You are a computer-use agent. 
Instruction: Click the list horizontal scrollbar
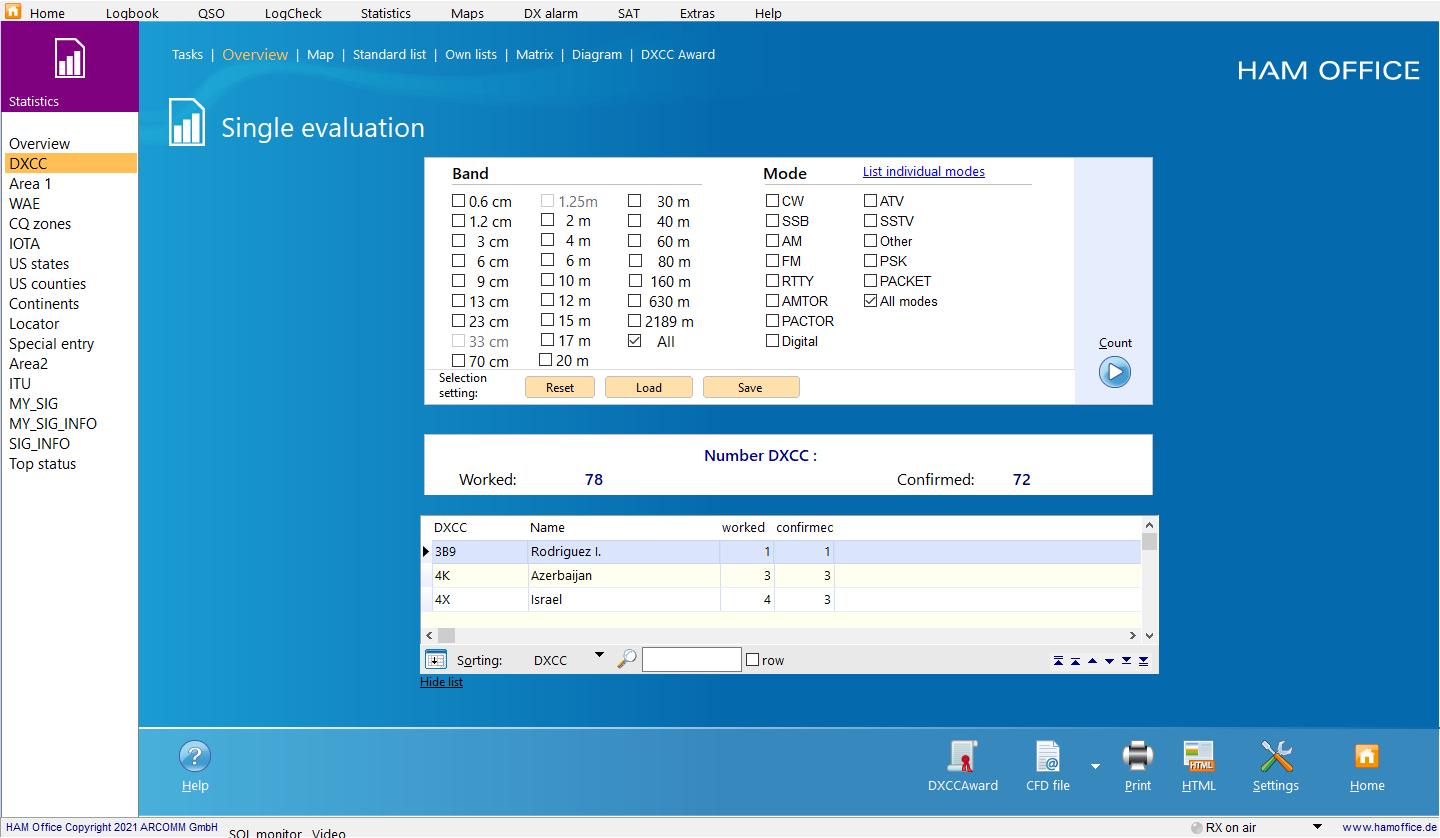[780, 635]
